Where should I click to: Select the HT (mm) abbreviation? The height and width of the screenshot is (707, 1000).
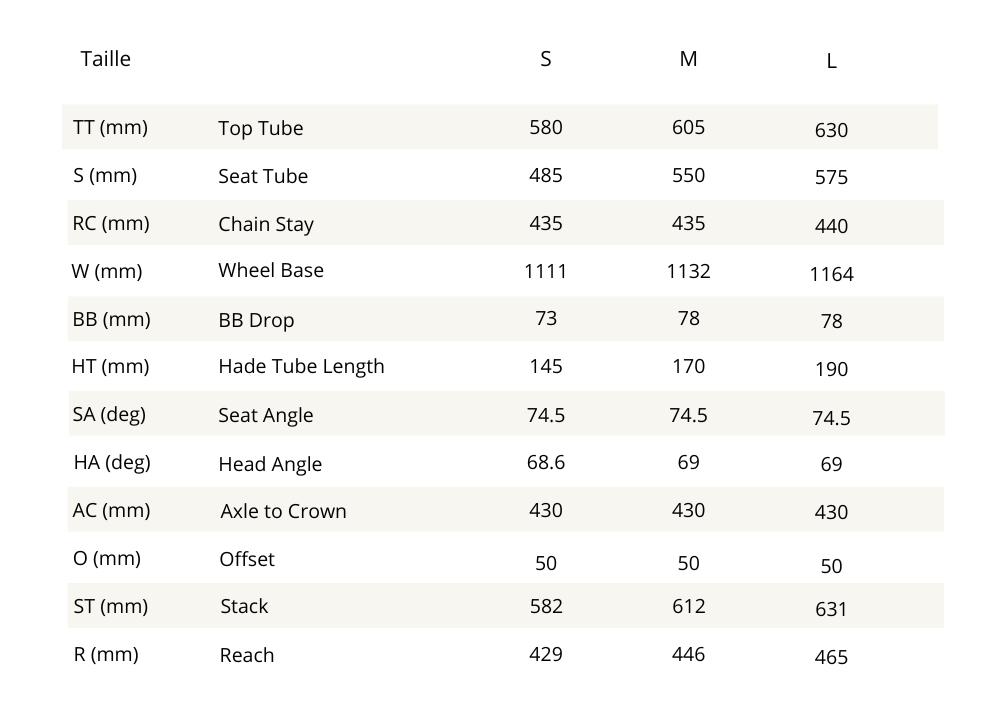[110, 366]
